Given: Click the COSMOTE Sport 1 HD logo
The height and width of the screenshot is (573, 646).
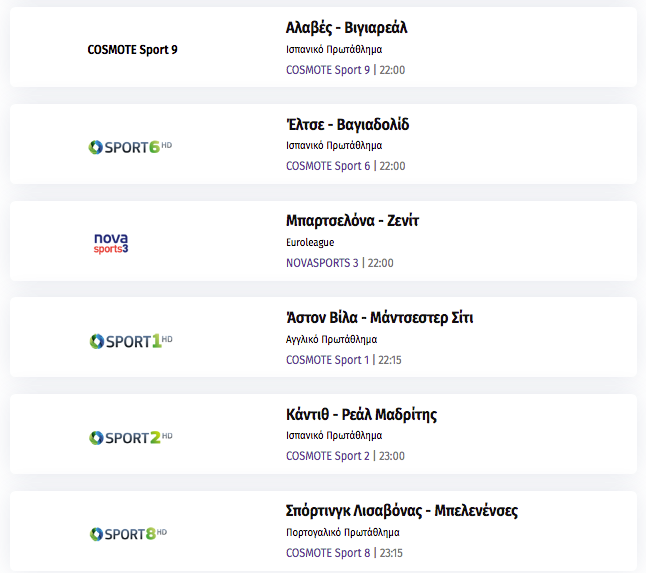Looking at the screenshot, I should pos(131,341).
